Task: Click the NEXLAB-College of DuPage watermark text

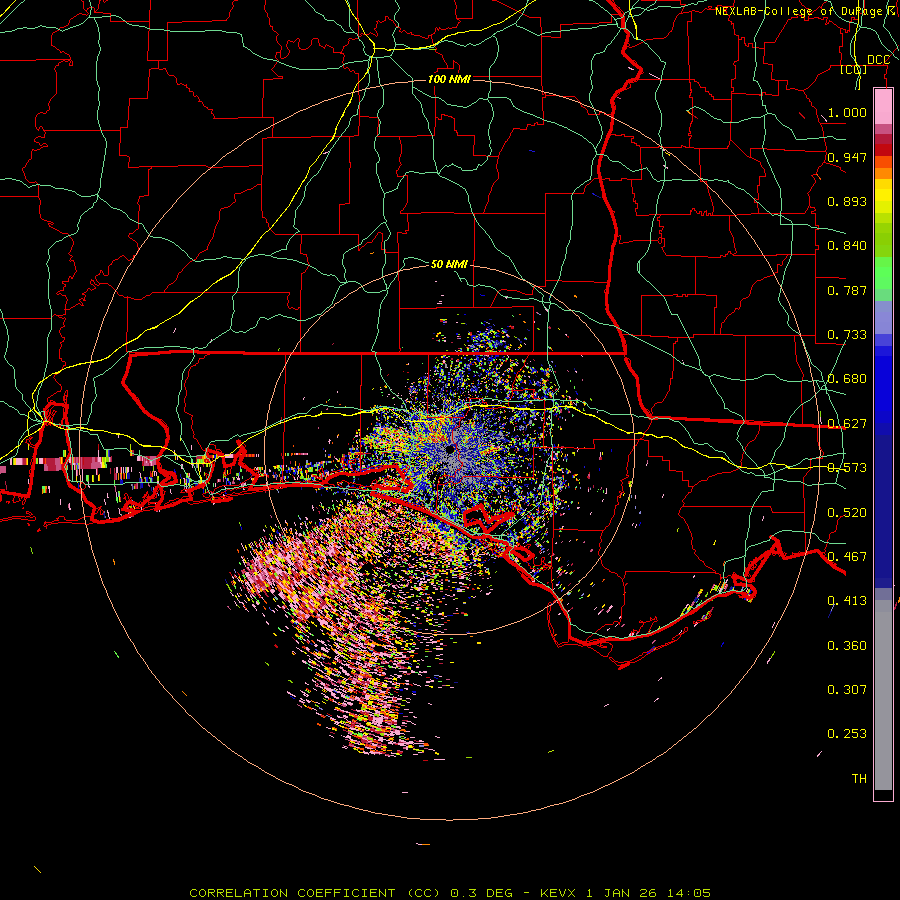Action: point(807,11)
